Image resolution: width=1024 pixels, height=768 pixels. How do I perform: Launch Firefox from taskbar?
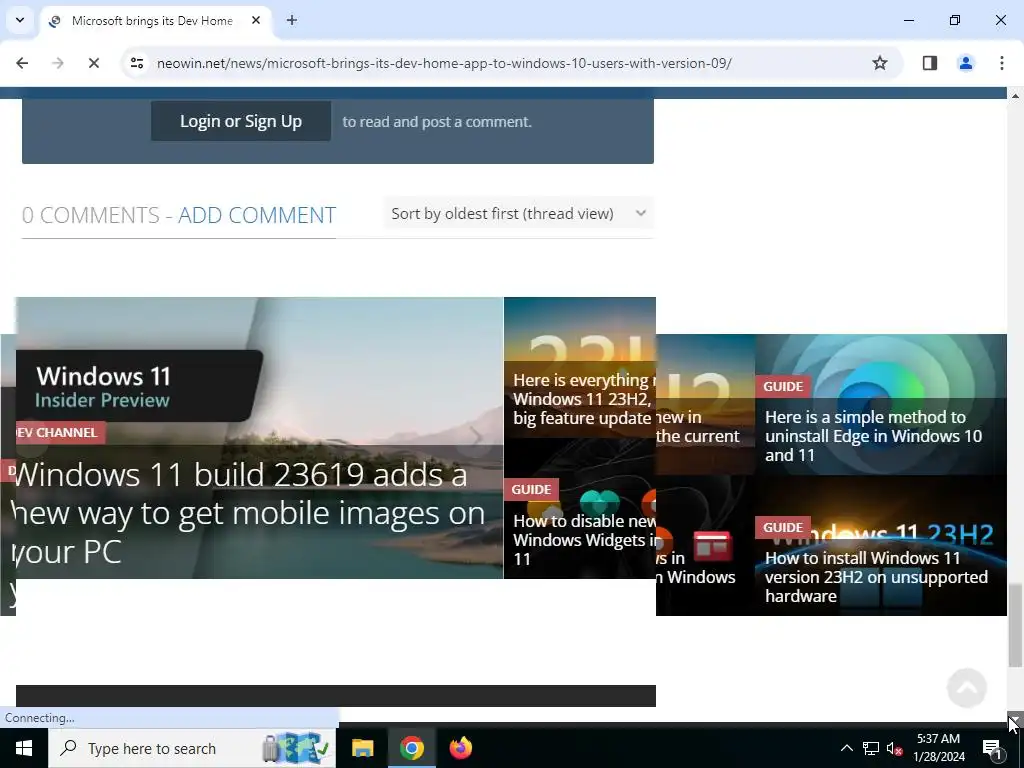pos(460,748)
